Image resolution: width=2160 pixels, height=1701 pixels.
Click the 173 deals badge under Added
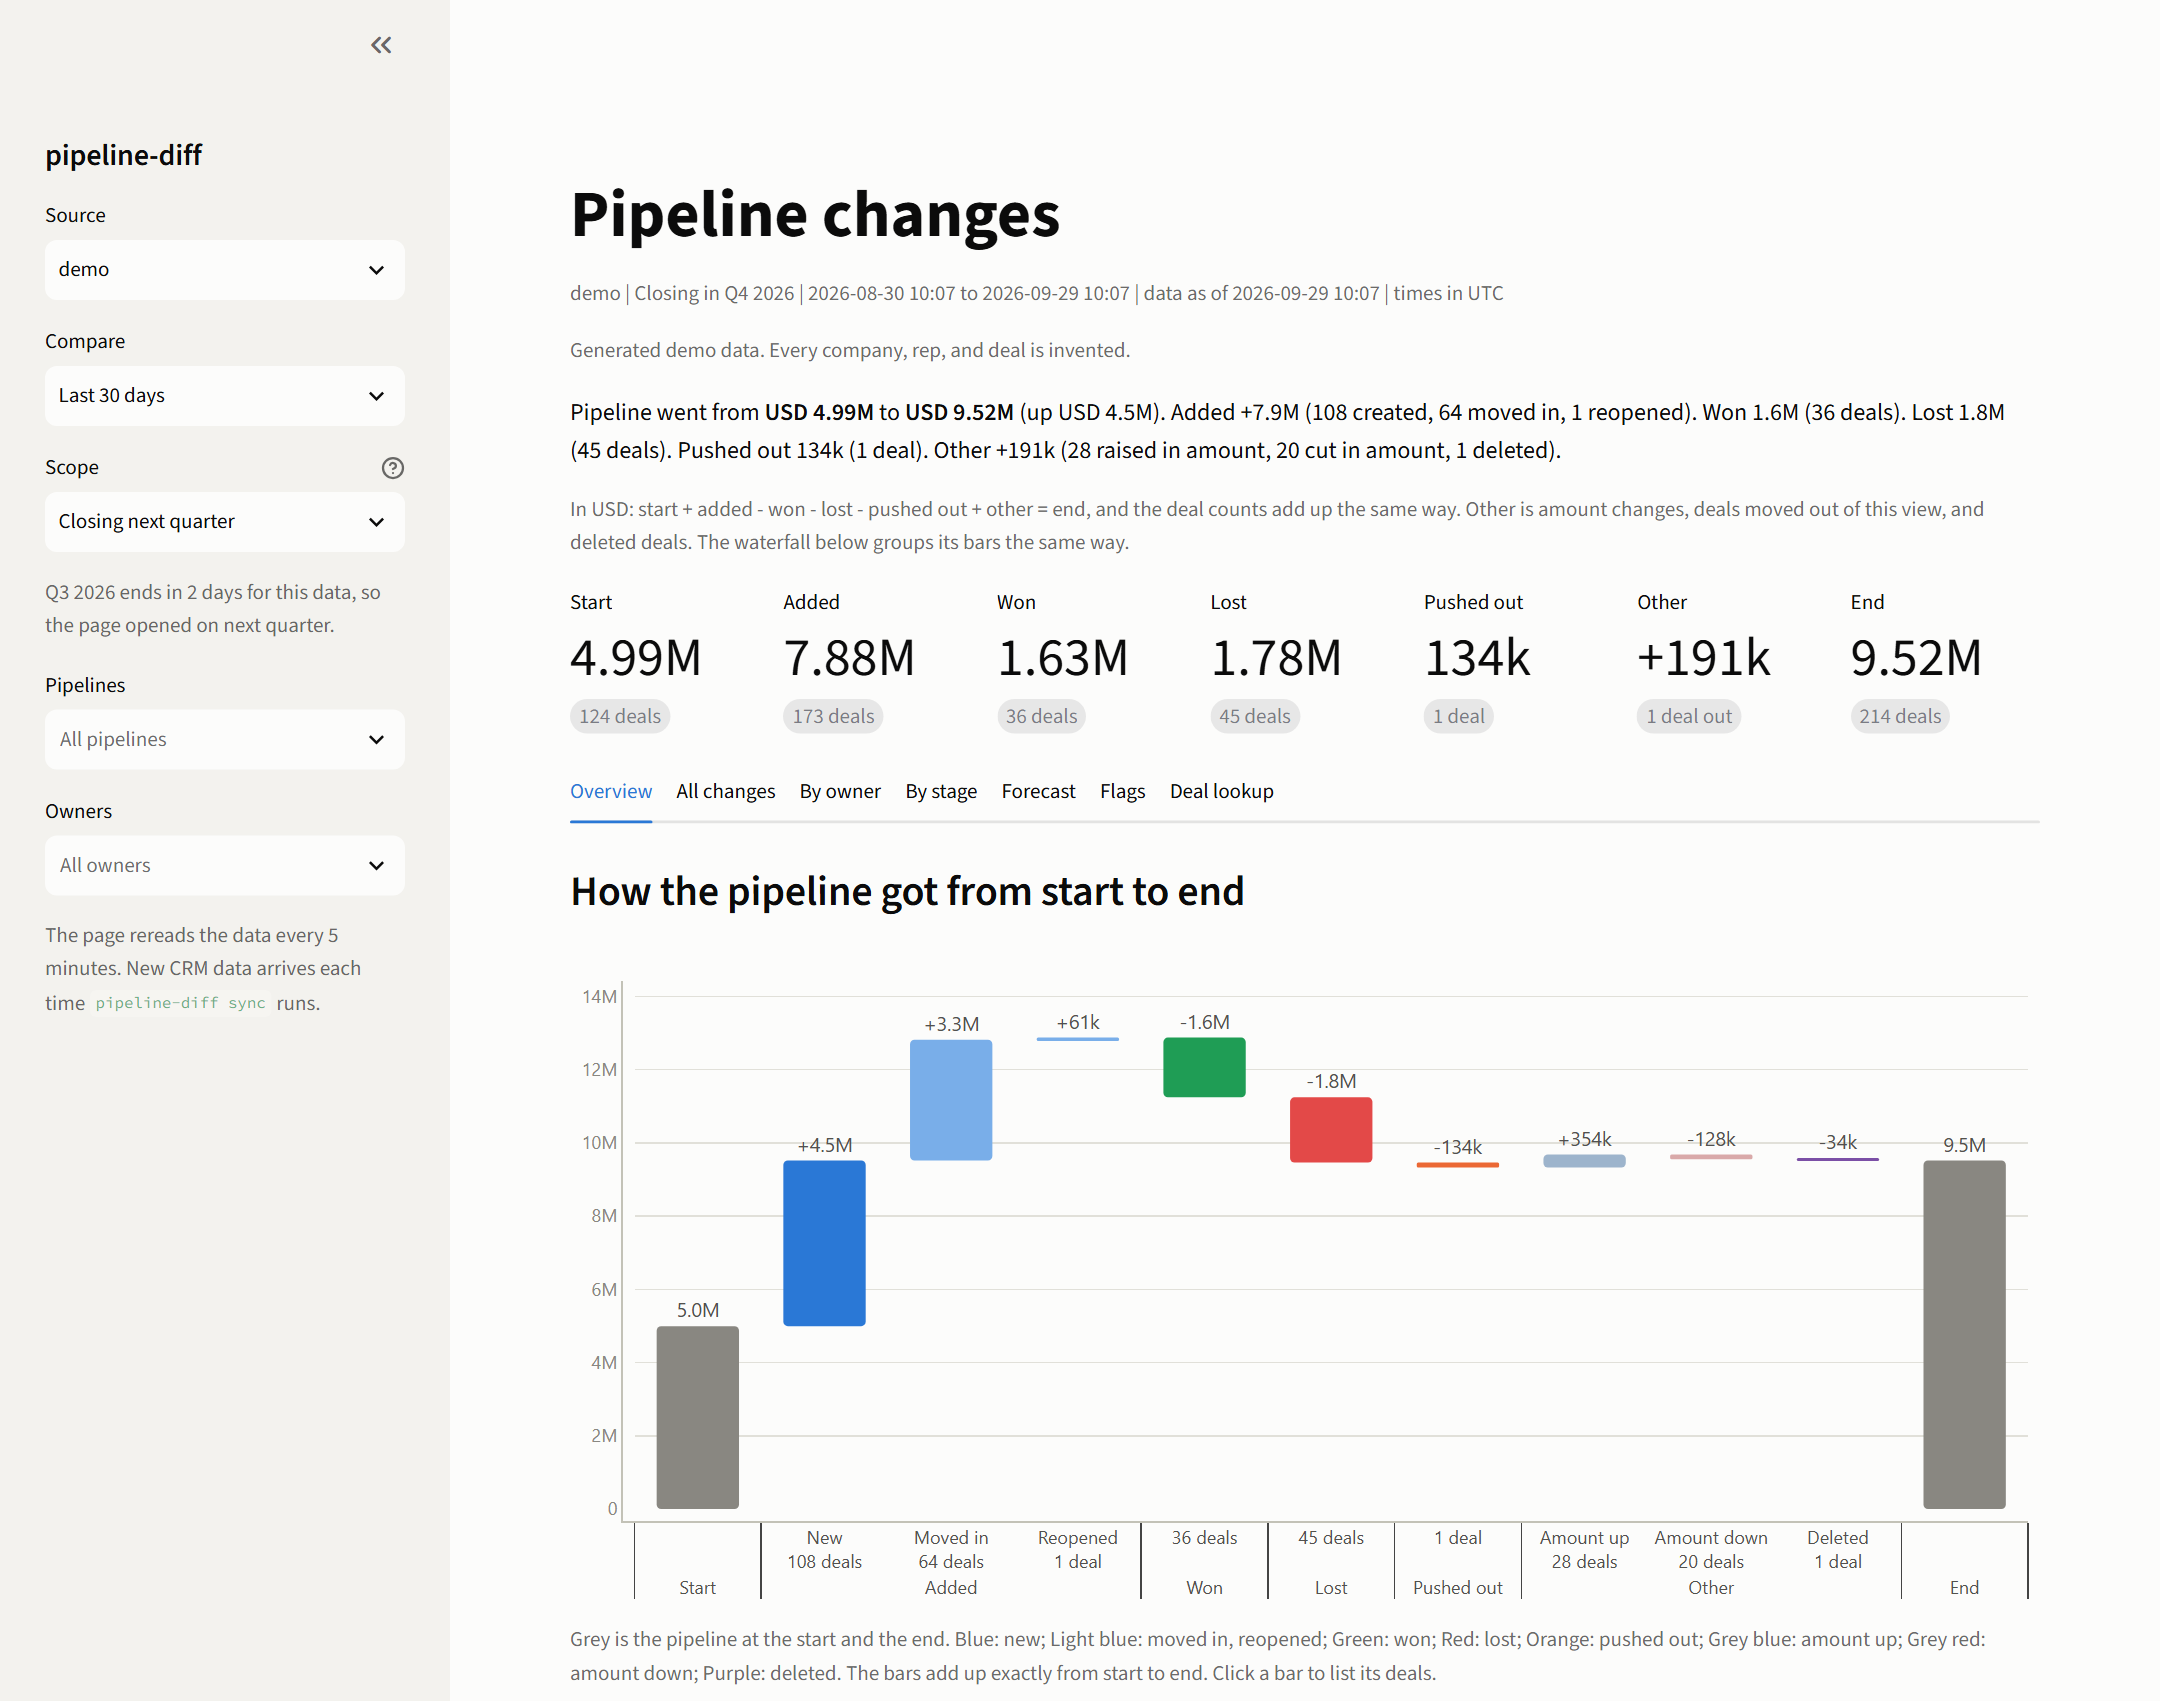coord(833,716)
